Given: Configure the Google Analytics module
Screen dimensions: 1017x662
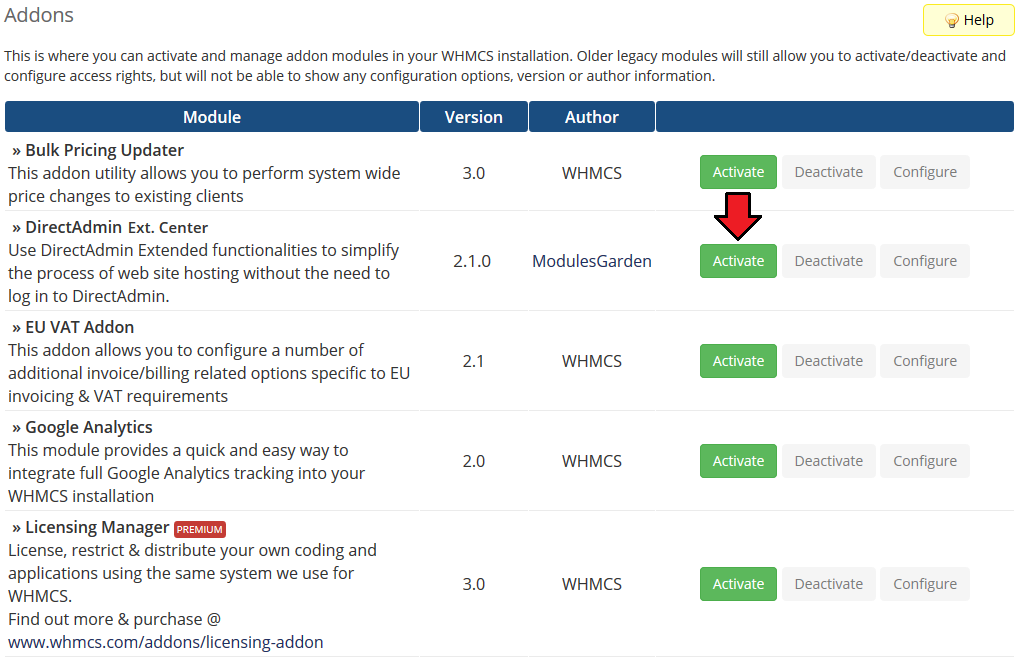Looking at the screenshot, I should (925, 461).
